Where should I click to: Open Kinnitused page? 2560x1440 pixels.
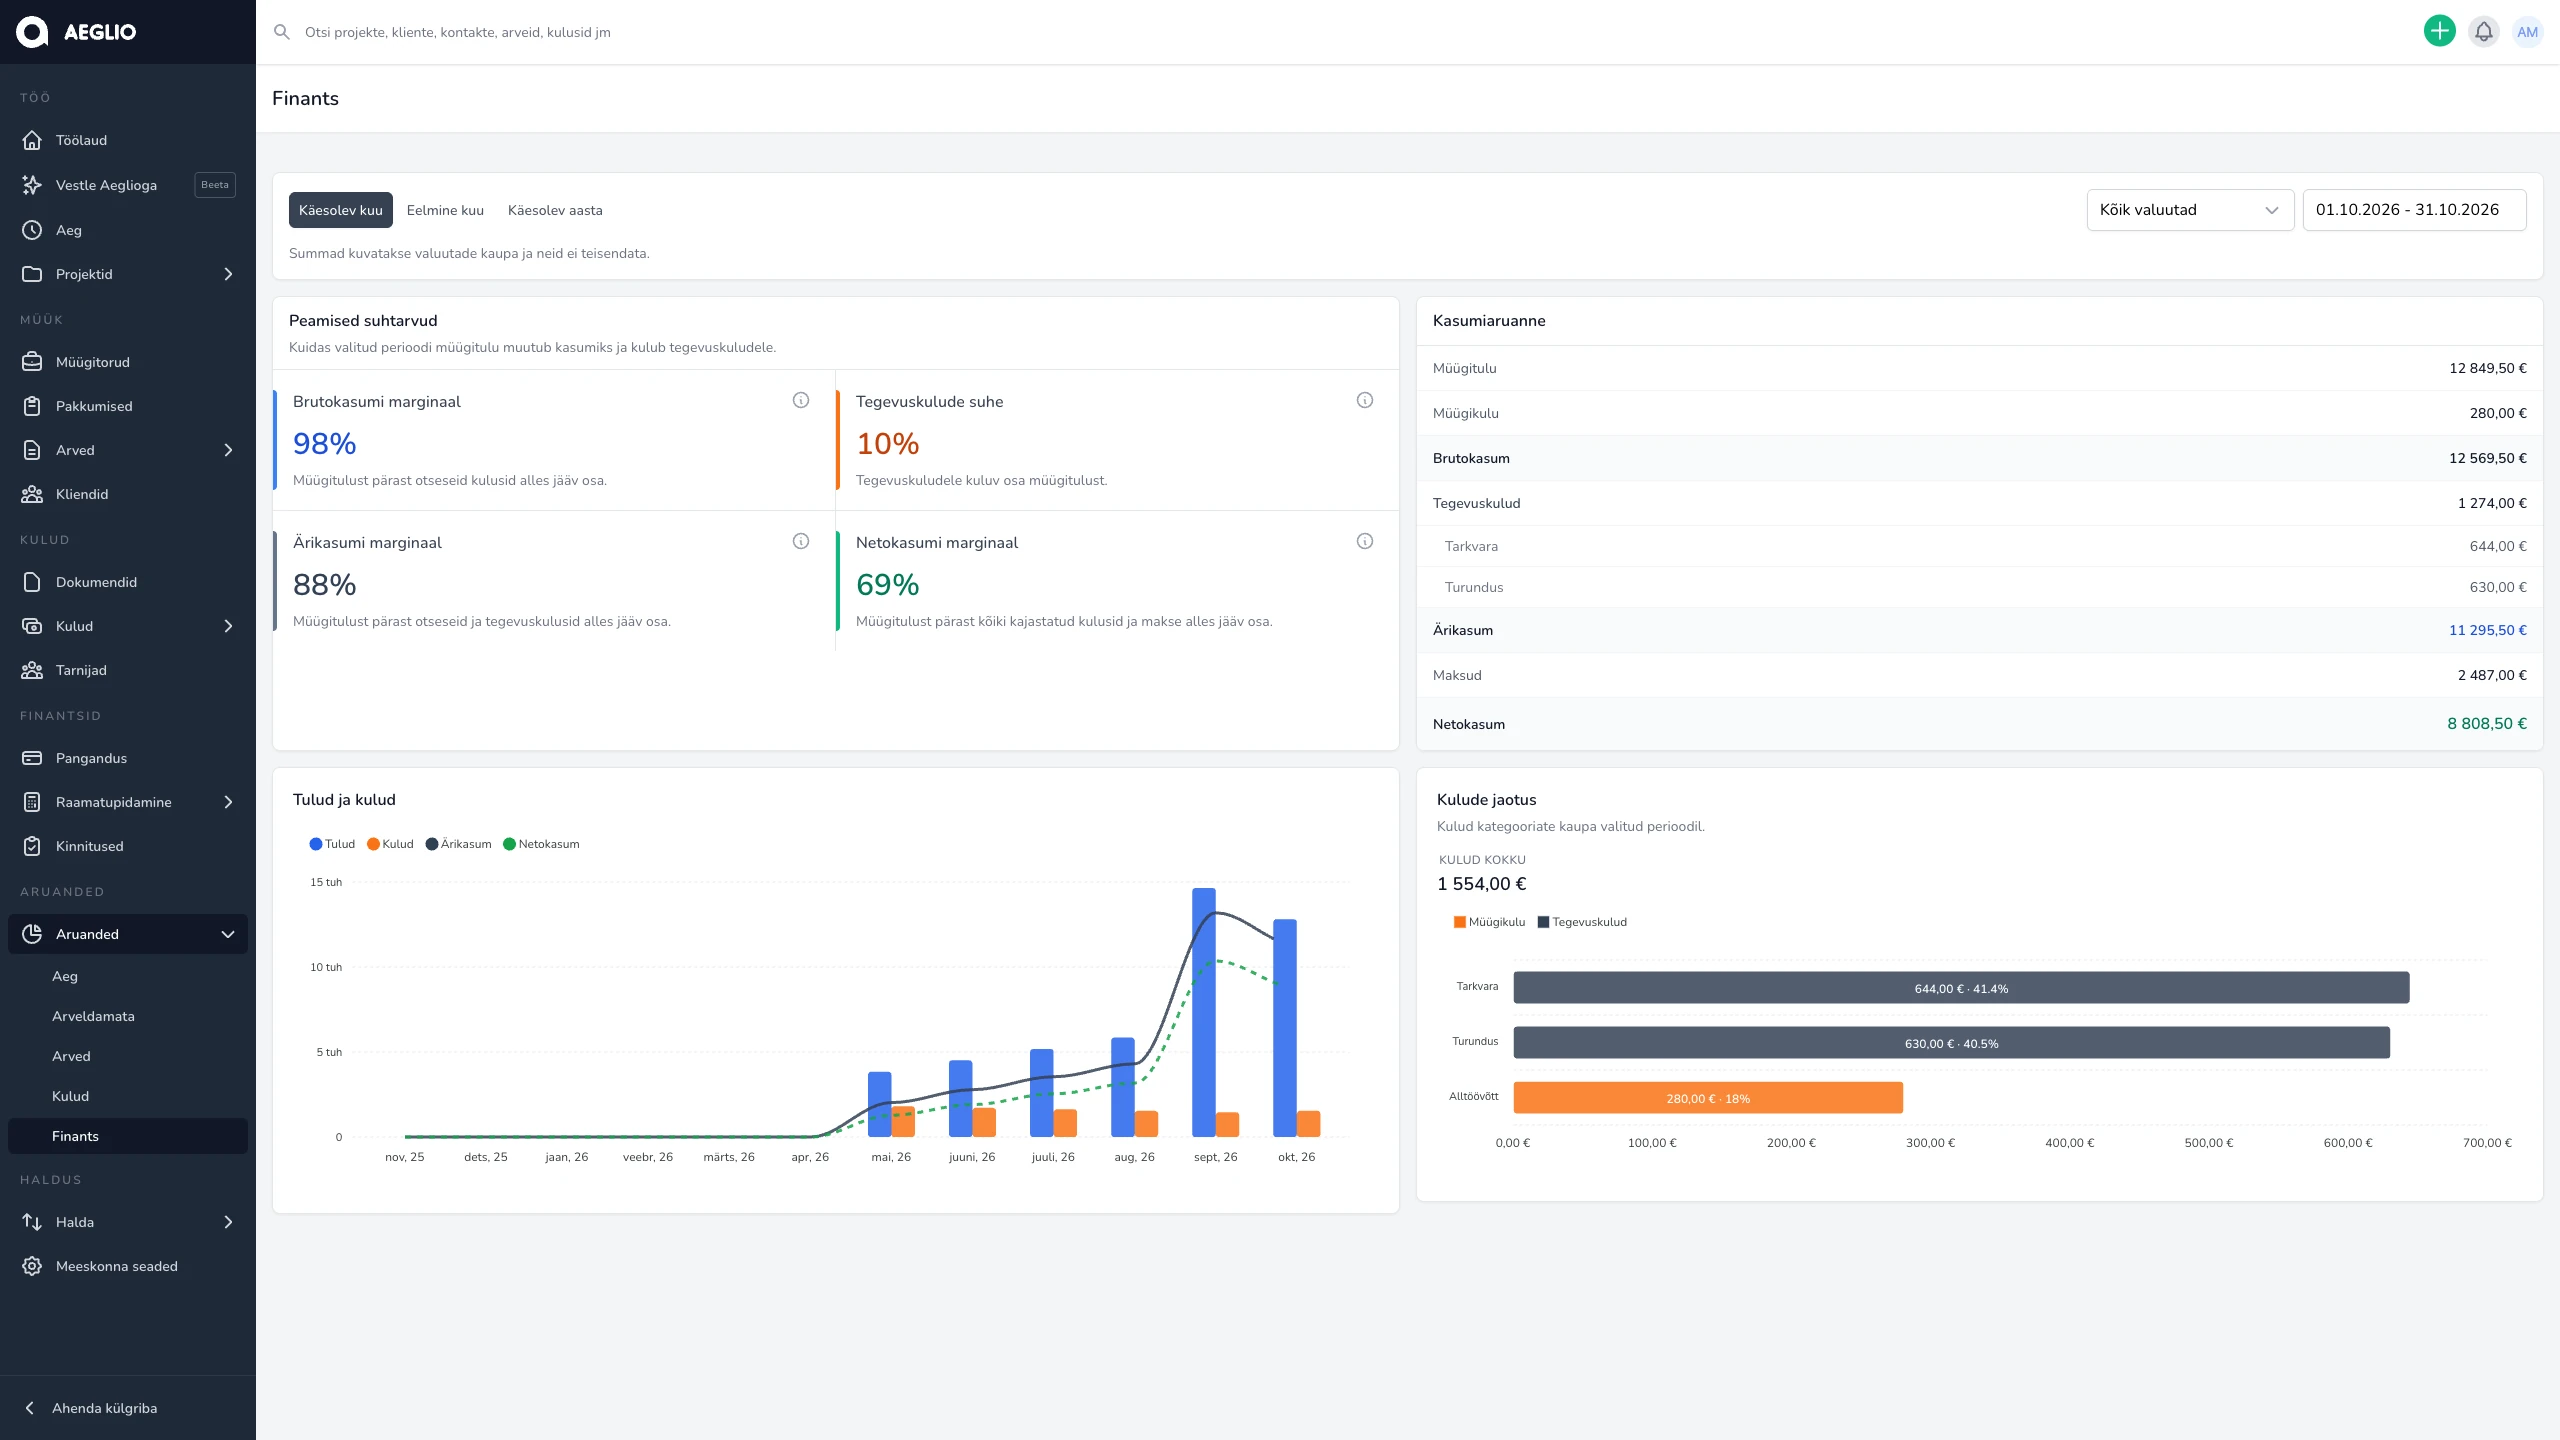(x=128, y=846)
